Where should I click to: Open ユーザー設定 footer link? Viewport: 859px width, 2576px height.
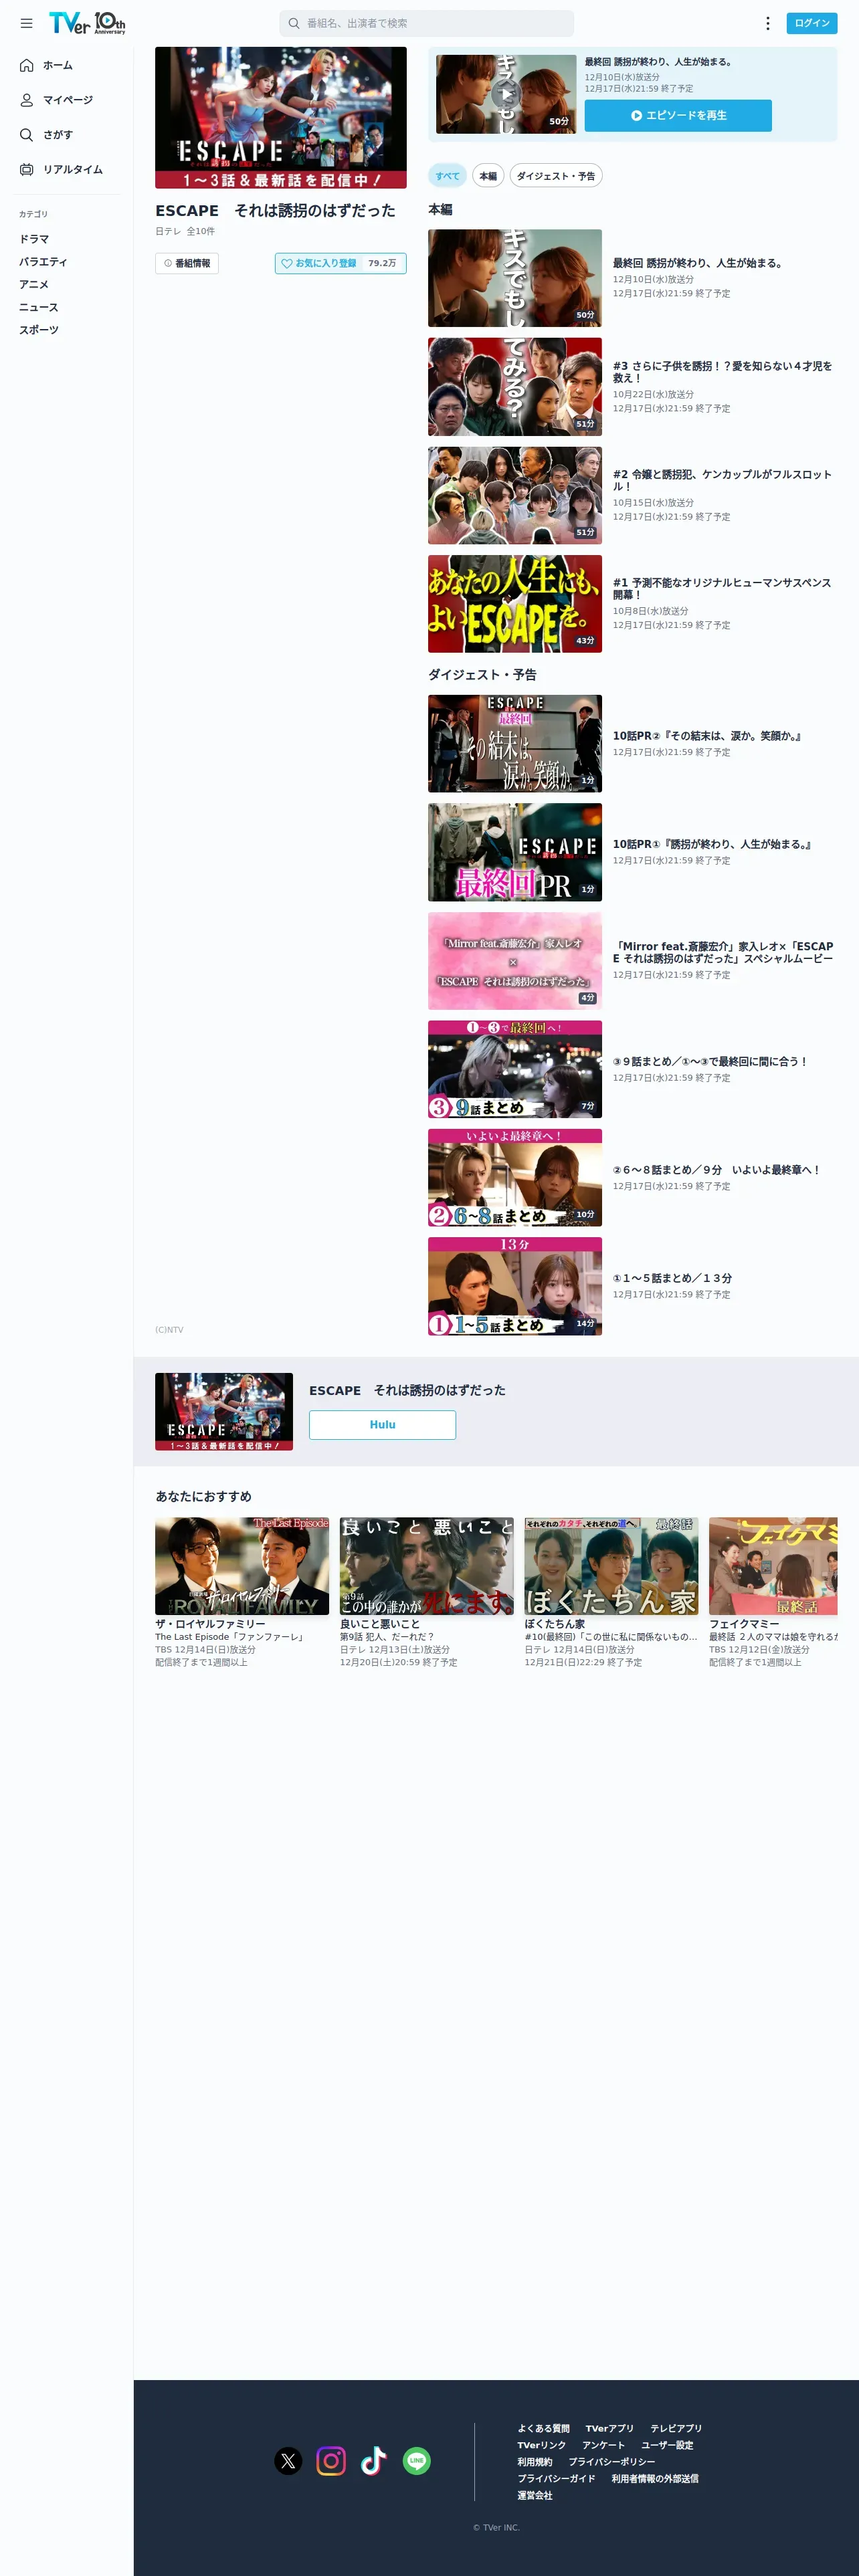[667, 2445]
